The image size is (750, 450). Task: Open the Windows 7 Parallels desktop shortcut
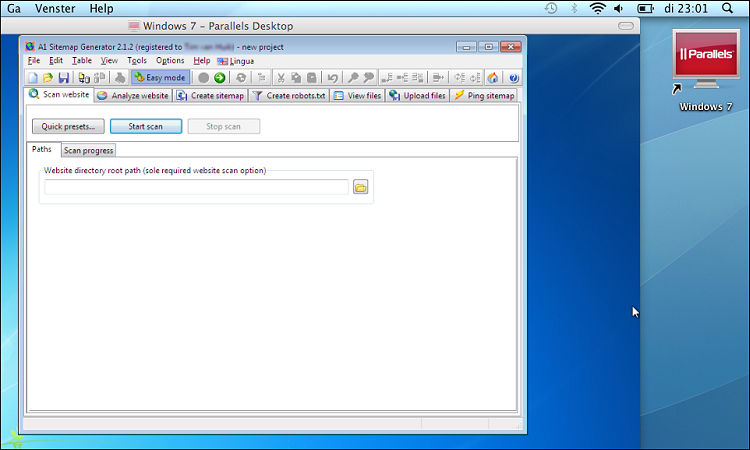point(706,70)
